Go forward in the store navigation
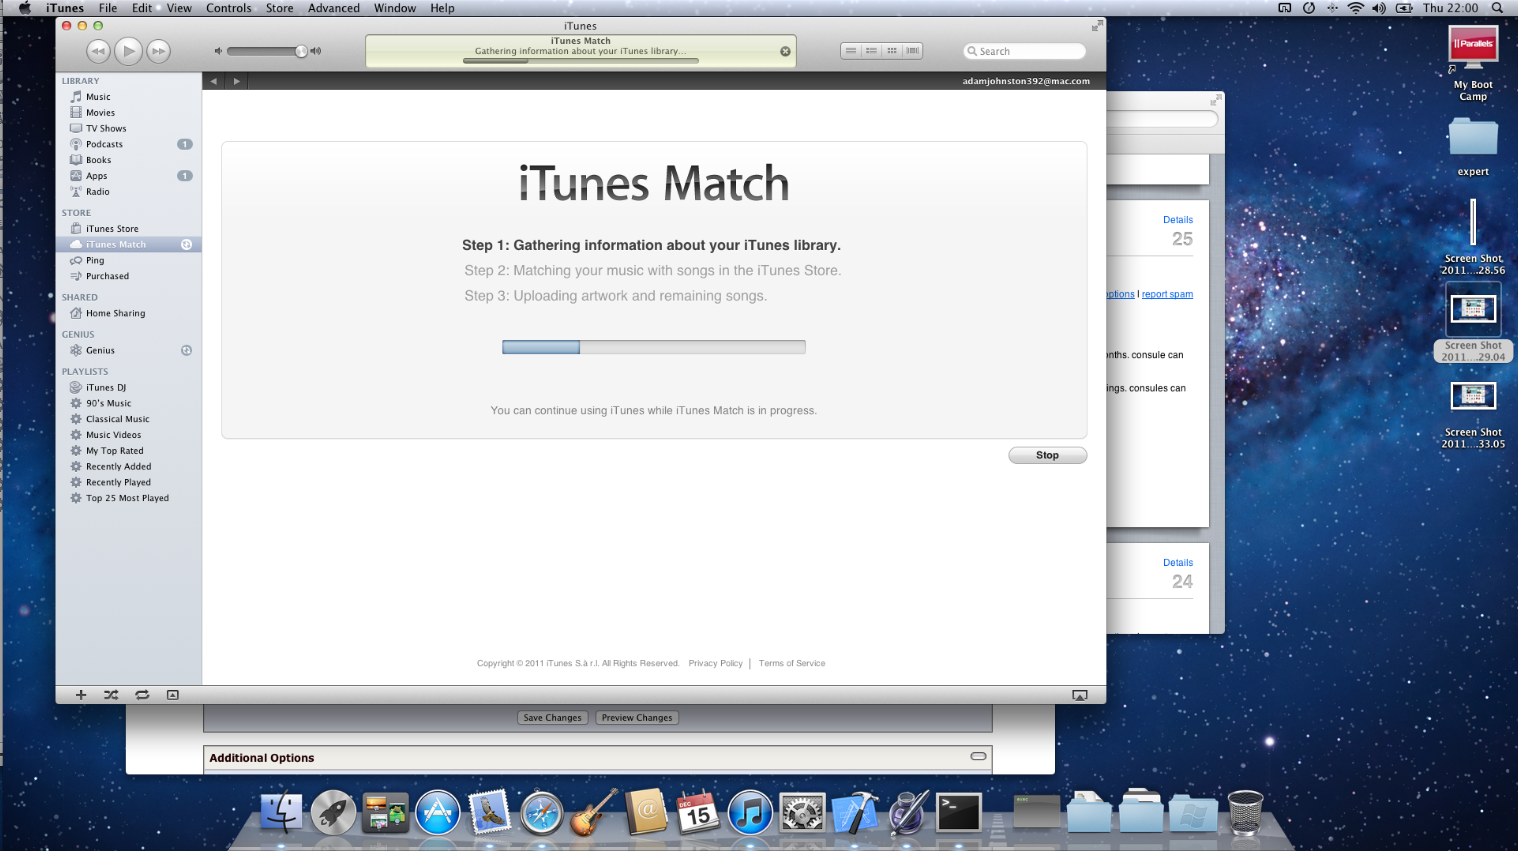The width and height of the screenshot is (1518, 851). 236,81
